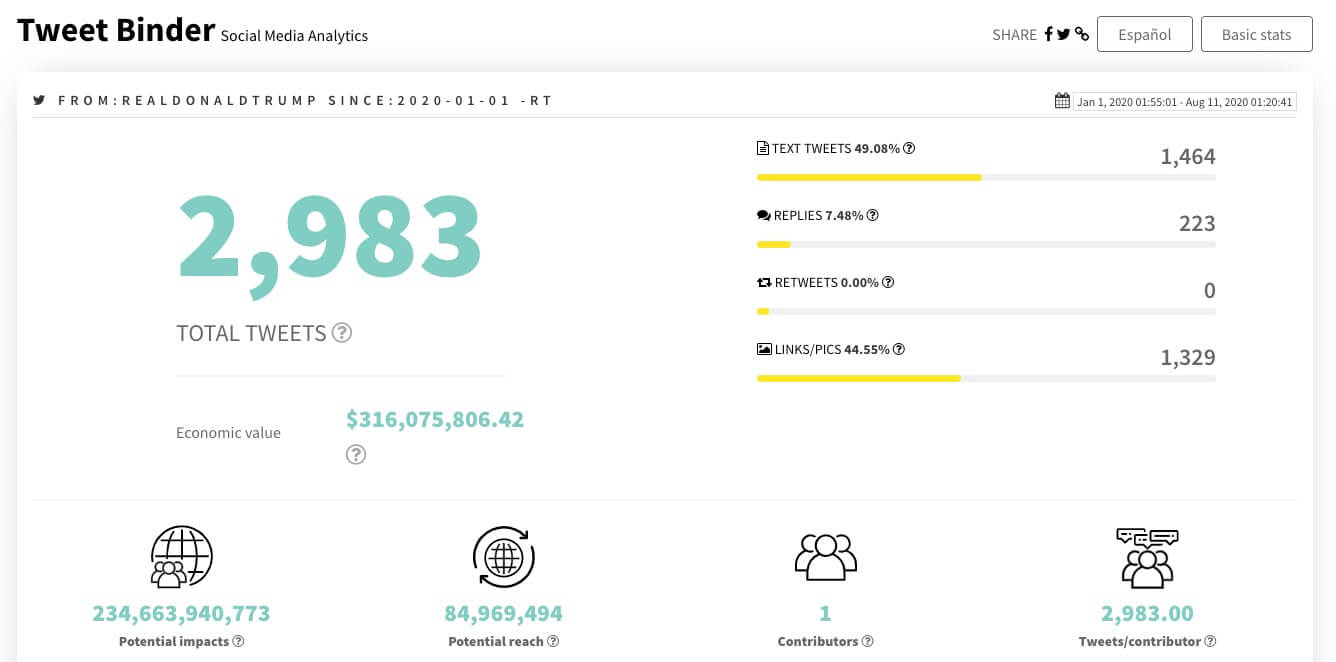Open the calendar date icon
The image size is (1336, 662).
(1062, 101)
